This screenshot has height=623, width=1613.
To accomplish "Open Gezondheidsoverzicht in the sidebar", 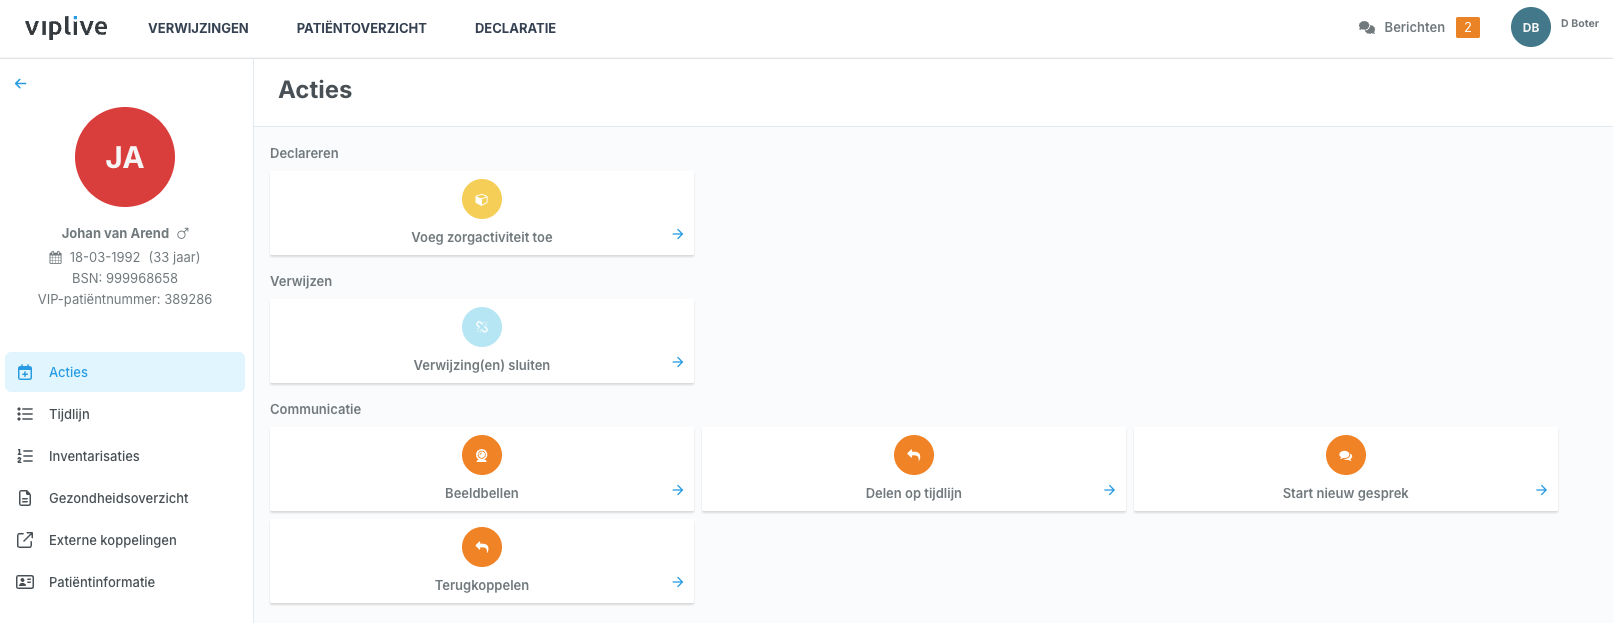I will 125,498.
